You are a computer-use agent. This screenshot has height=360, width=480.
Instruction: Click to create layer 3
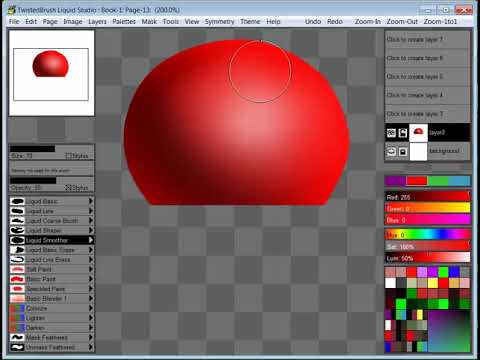[427, 114]
